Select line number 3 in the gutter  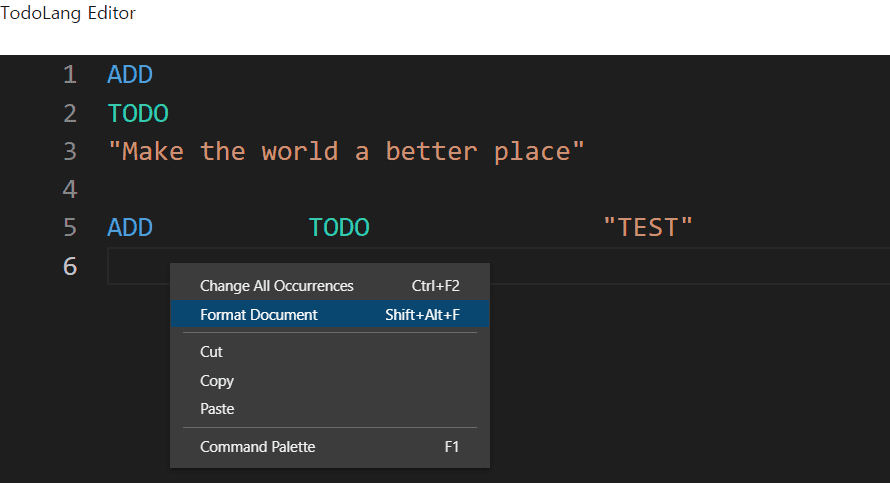70,151
